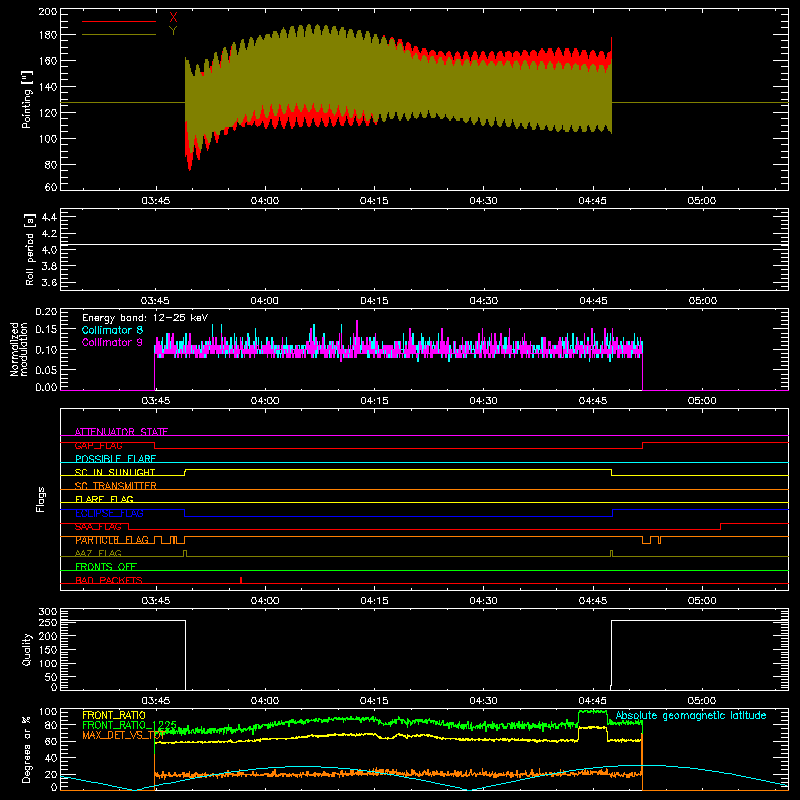Image resolution: width=800 pixels, height=800 pixels.
Task: Select the SC_TRANSMITTER flag label
Action: pyautogui.click(x=115, y=486)
